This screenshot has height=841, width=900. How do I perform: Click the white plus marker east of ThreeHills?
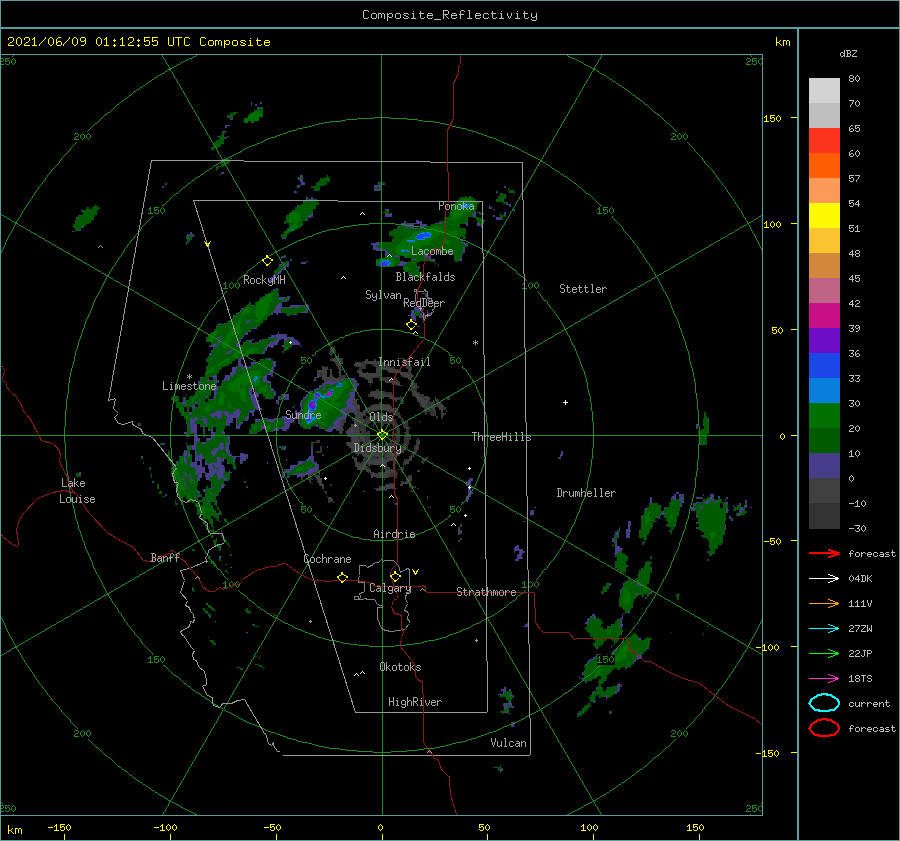[x=565, y=402]
